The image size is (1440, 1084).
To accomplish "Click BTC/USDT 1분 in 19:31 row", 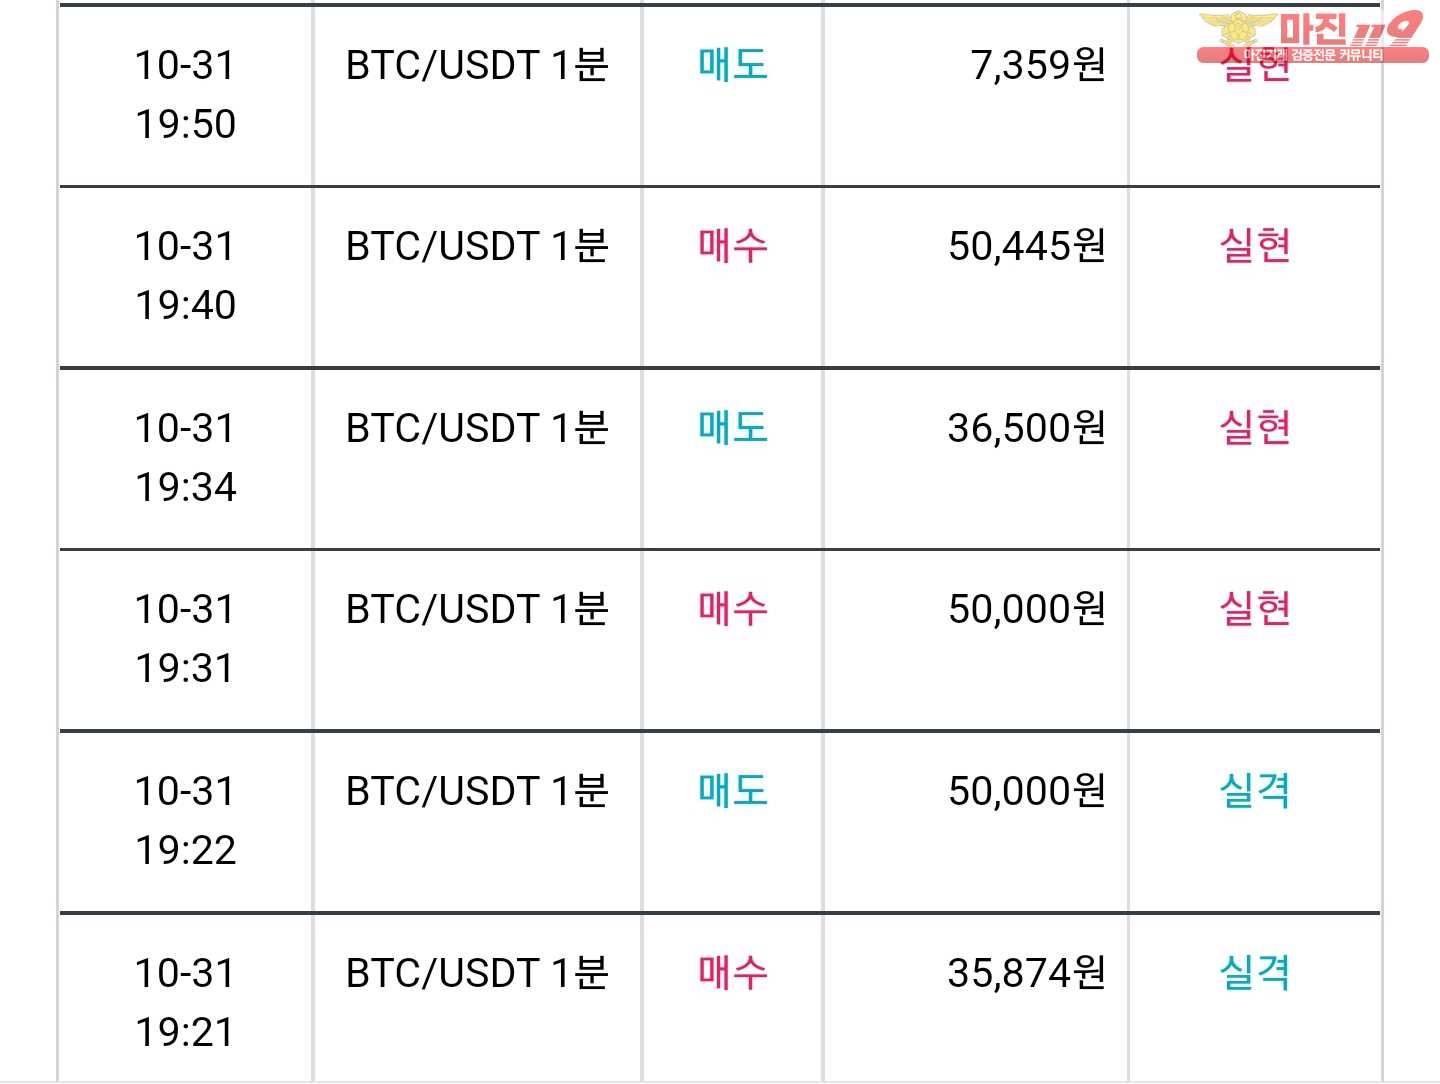I will [477, 609].
